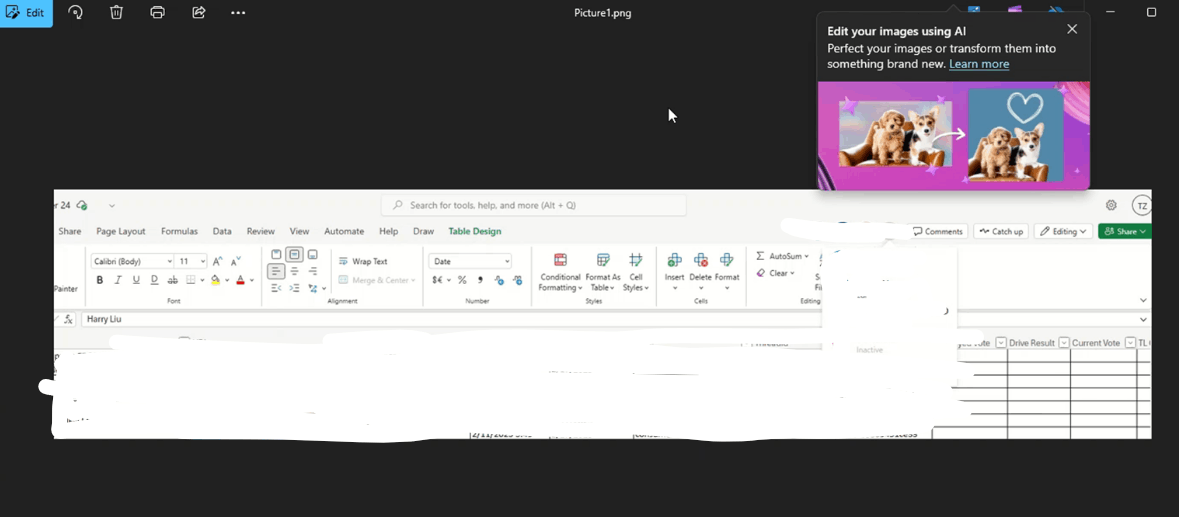This screenshot has height=517, width=1179.
Task: Click the increase indent icon
Action: pos(294,288)
